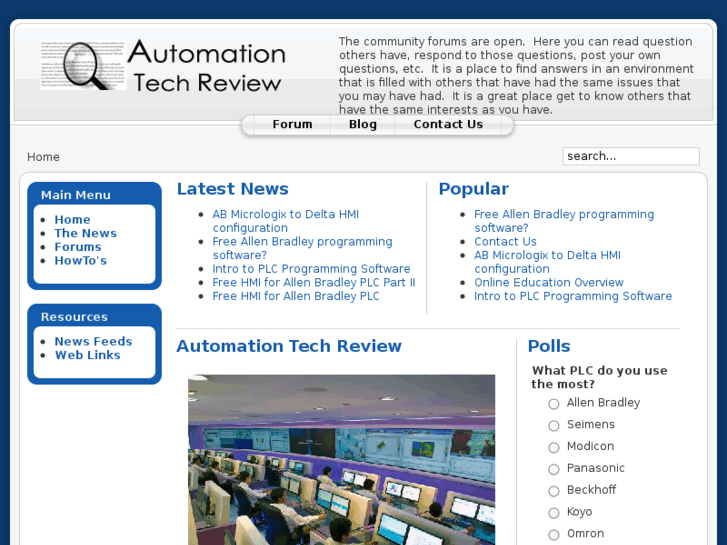
Task: Open Popular Intro to PLC Programming Software
Action: [573, 296]
